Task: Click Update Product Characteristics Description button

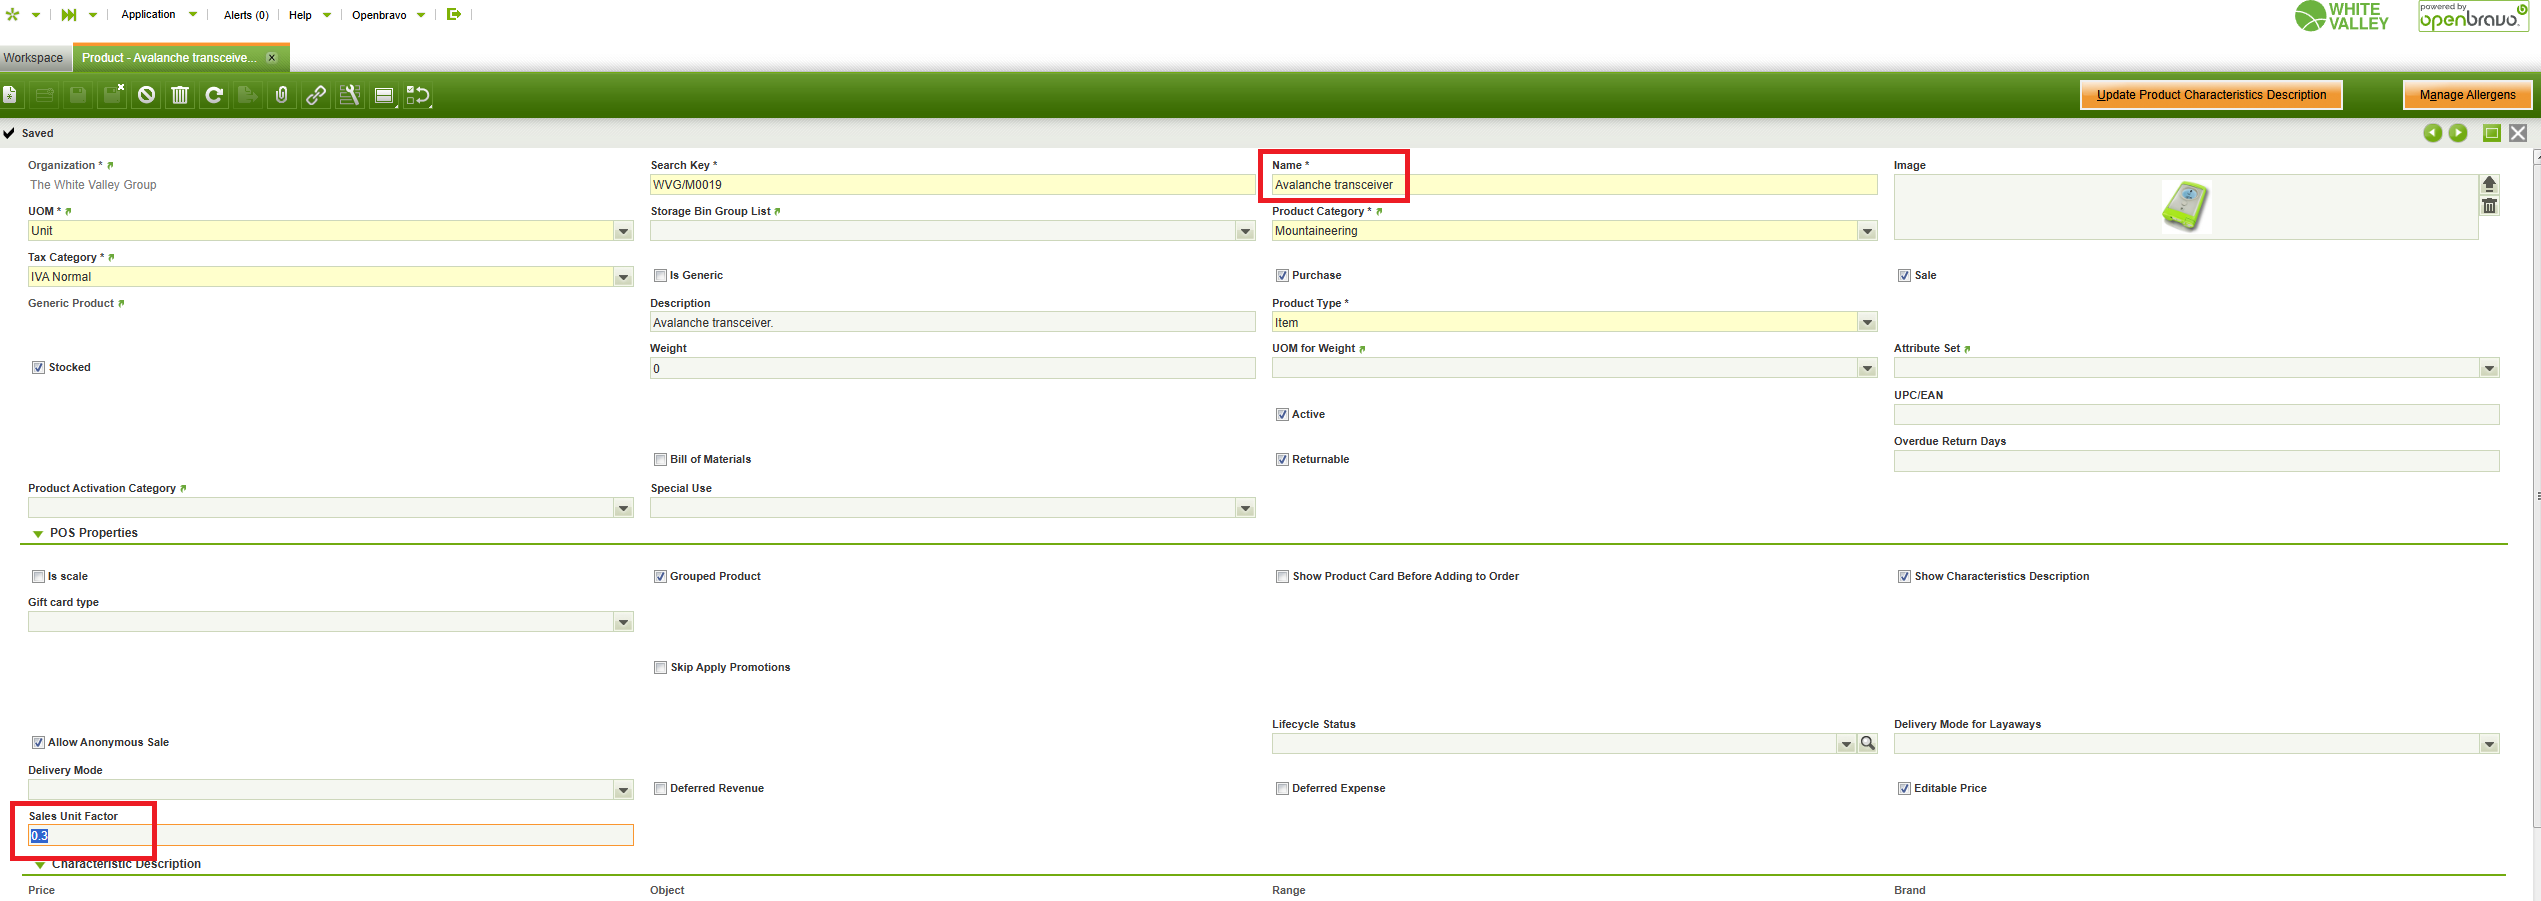Action: [2210, 95]
